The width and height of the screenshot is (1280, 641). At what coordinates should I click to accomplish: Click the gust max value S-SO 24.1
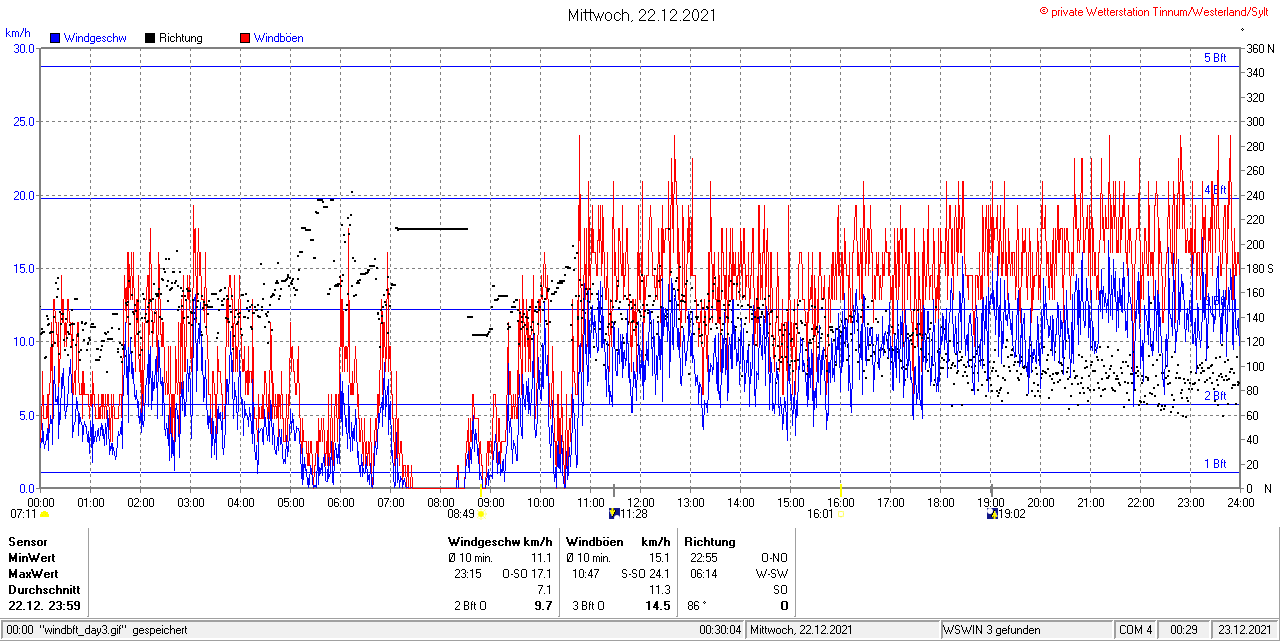click(644, 574)
